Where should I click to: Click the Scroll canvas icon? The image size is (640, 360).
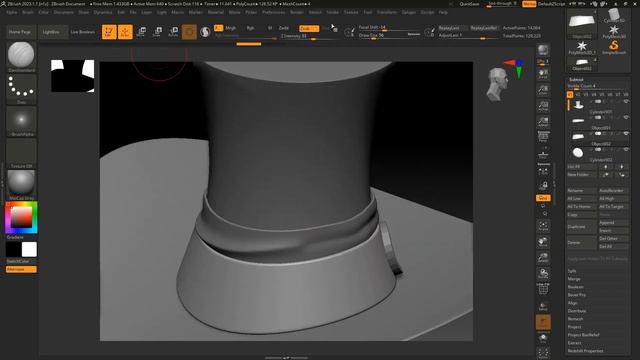coord(543,73)
